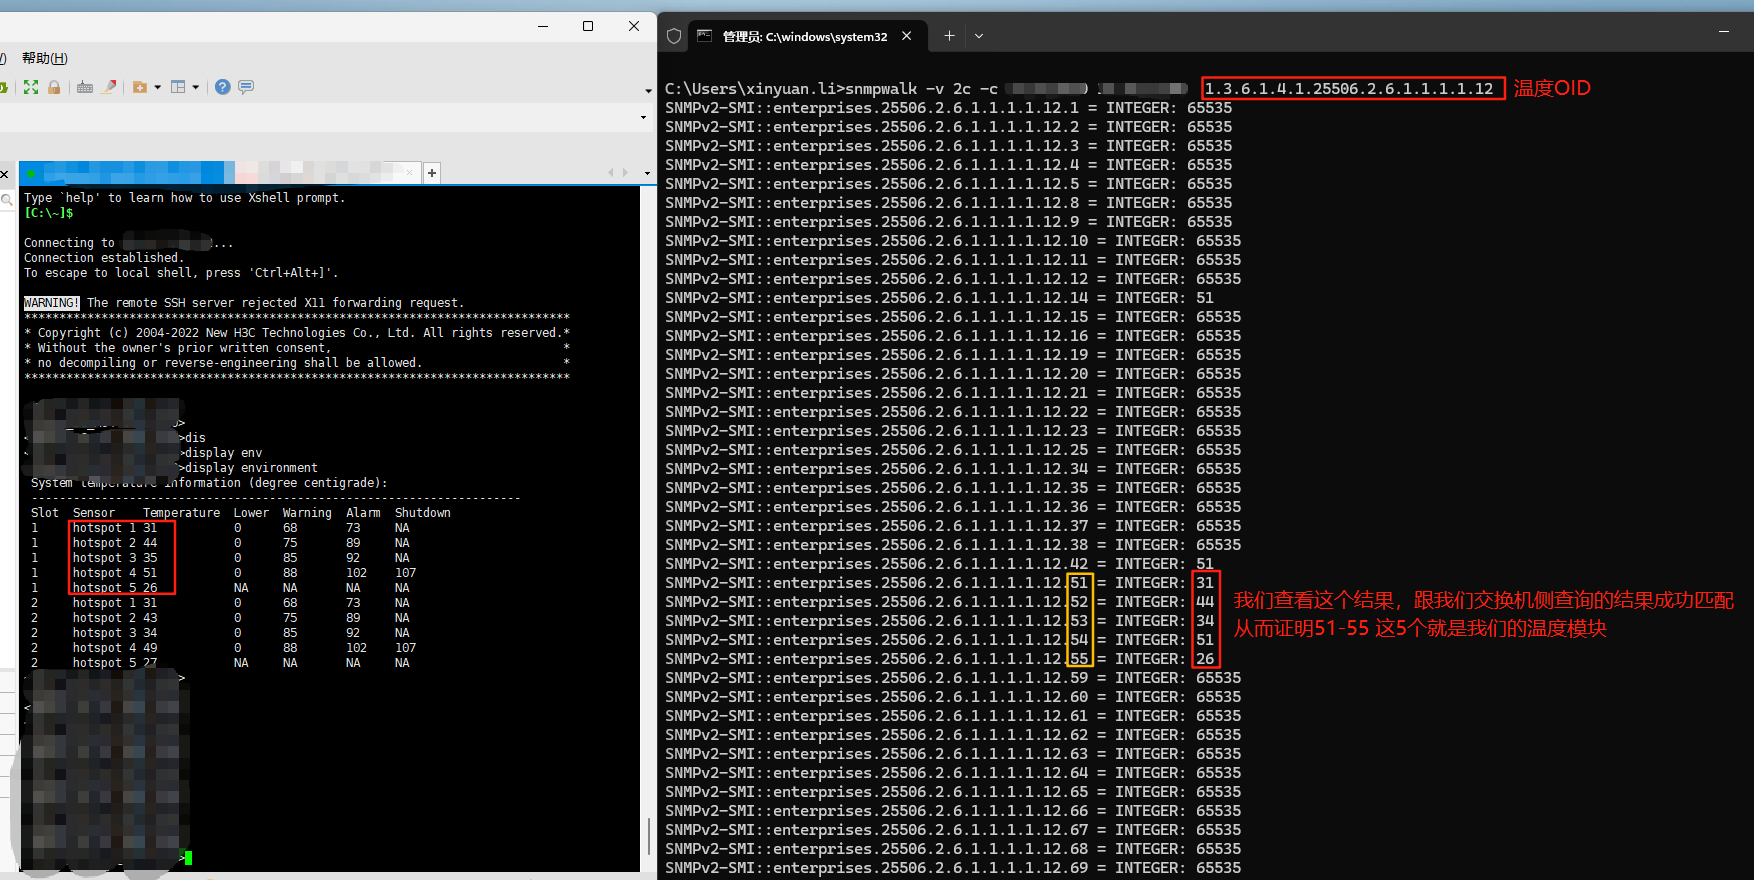Screen dimensions: 1754x880
Task: Open the 帮助(H) menu
Action: pyautogui.click(x=45, y=58)
